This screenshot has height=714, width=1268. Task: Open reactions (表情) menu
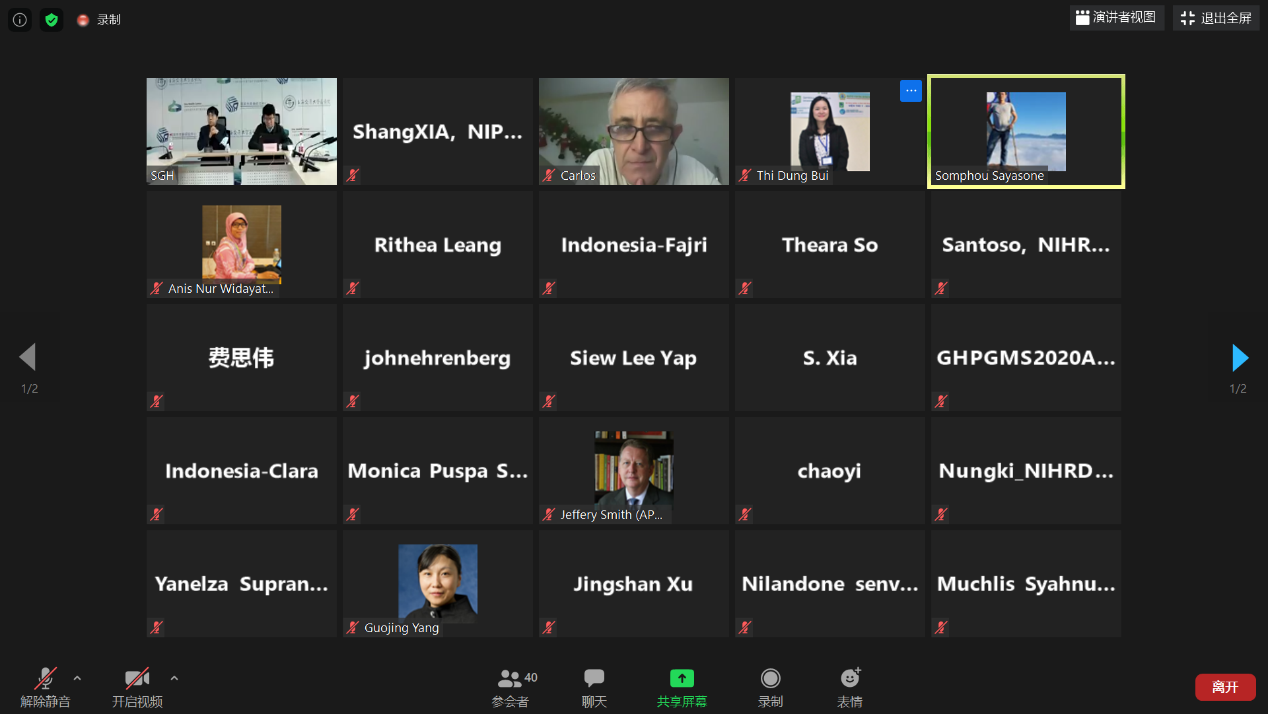(849, 687)
